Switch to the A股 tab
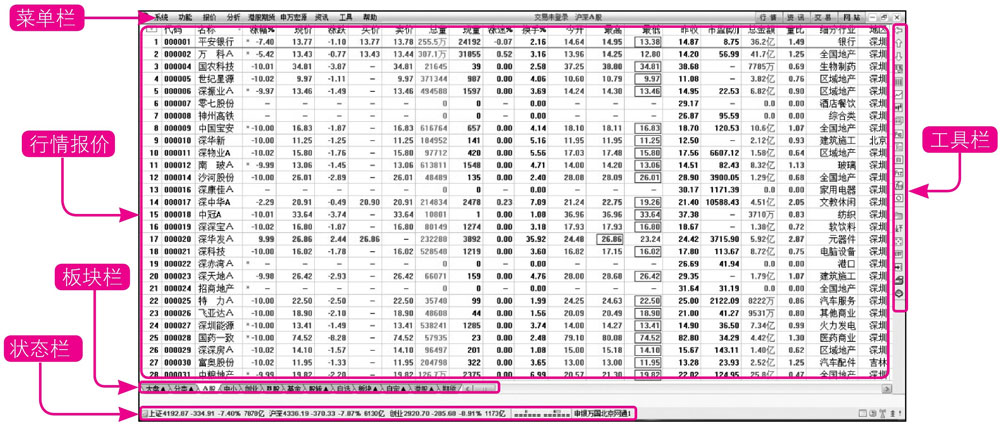Image resolution: width=1000 pixels, height=424 pixels. coord(209,386)
